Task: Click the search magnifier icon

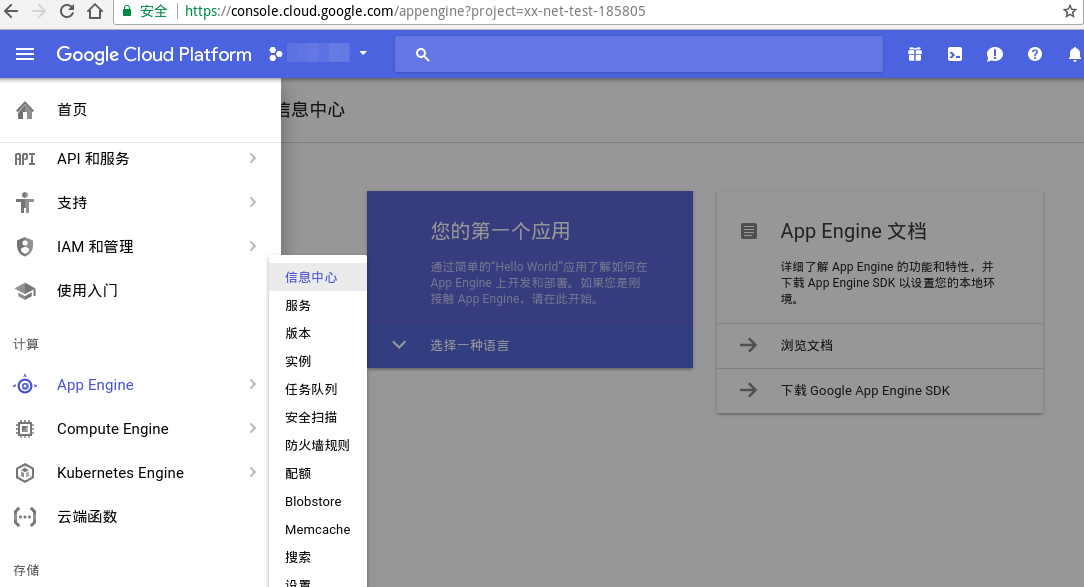Action: [x=422, y=54]
